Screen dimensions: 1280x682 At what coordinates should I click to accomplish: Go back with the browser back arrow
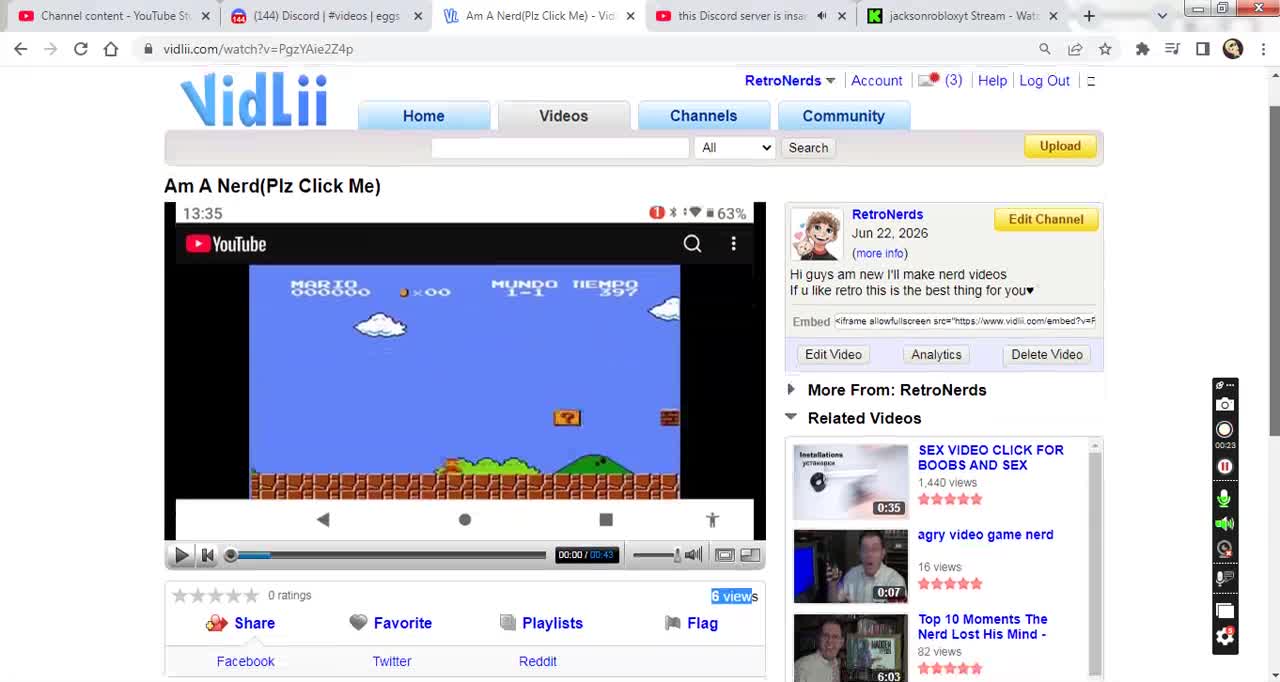pos(21,49)
